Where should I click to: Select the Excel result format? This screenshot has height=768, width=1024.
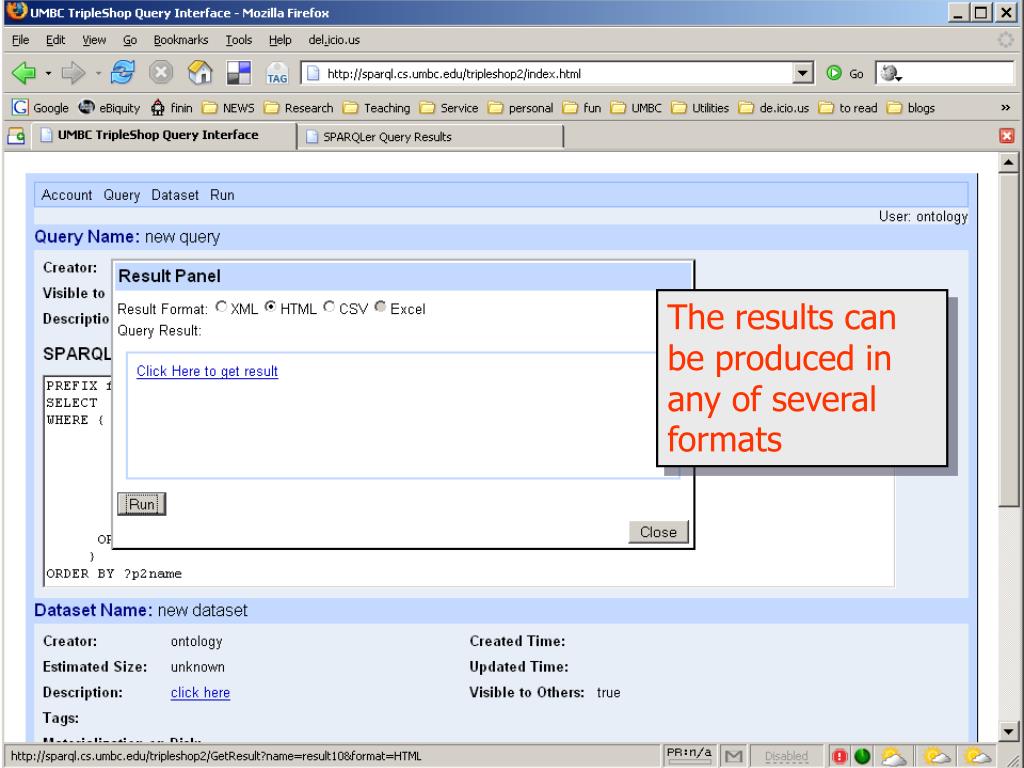pos(380,307)
